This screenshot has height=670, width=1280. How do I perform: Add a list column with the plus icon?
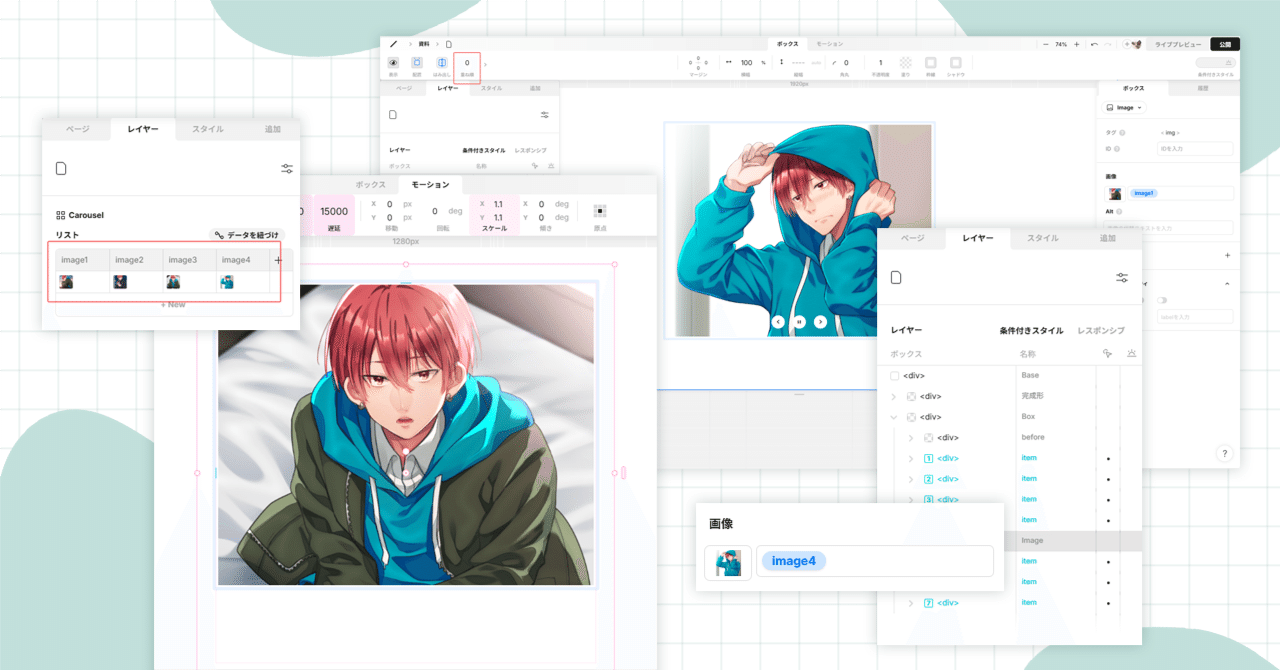click(x=278, y=260)
